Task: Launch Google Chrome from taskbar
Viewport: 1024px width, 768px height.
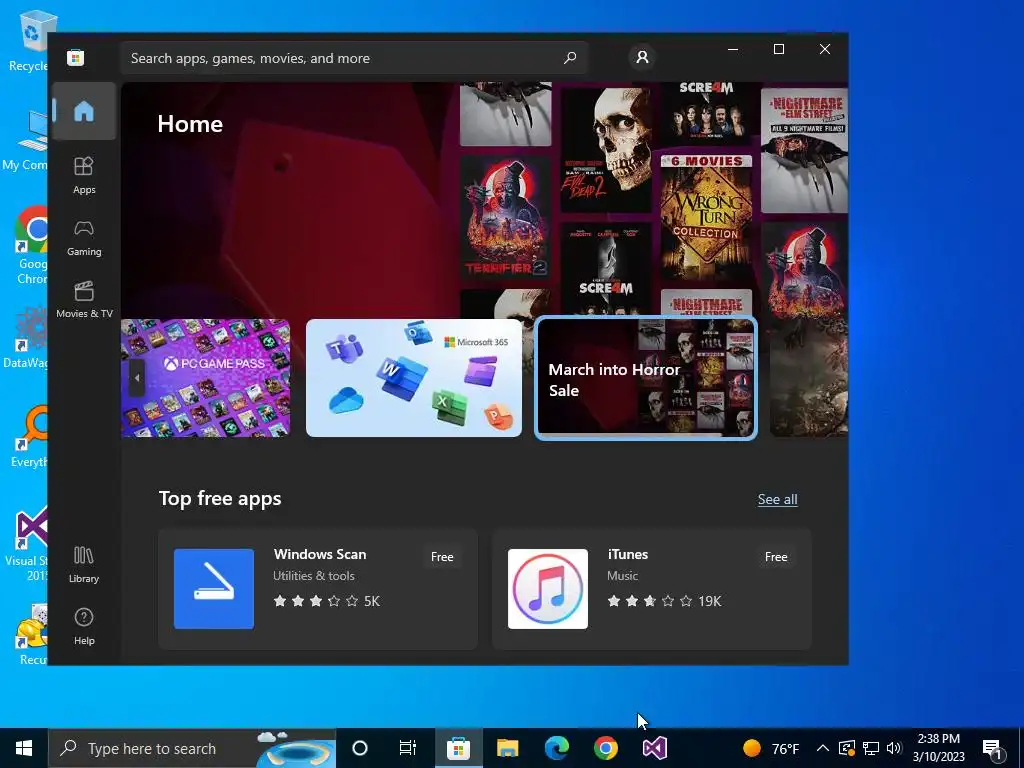Action: tap(605, 748)
